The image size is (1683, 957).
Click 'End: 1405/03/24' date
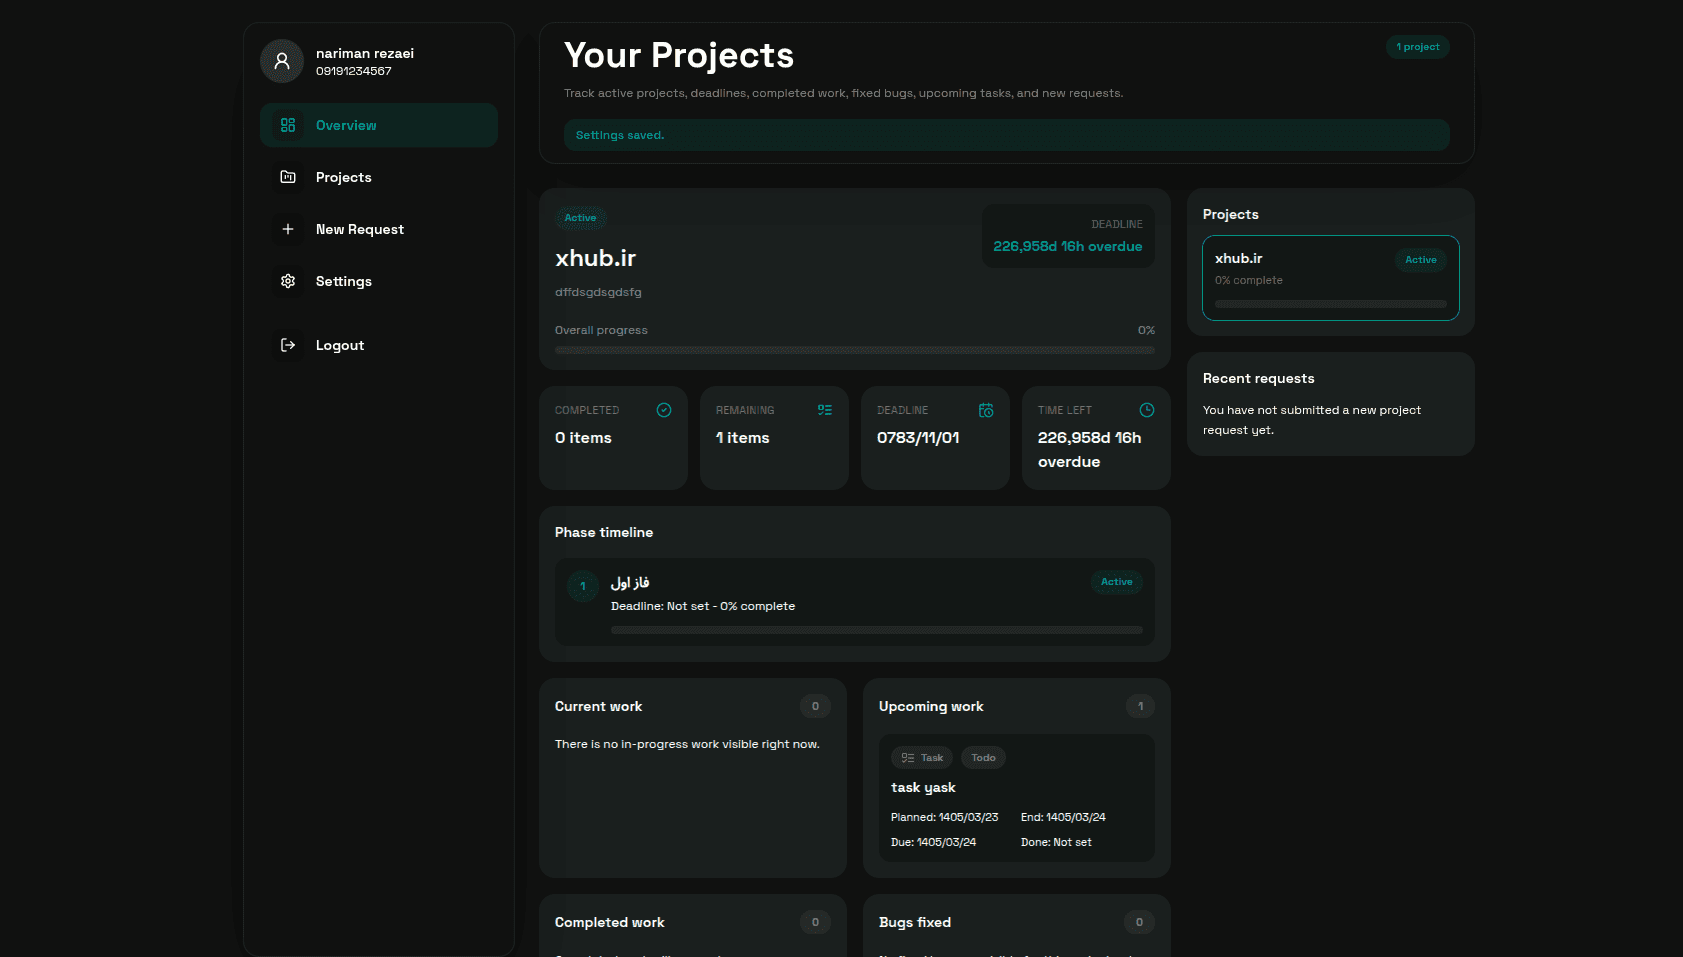1063,817
